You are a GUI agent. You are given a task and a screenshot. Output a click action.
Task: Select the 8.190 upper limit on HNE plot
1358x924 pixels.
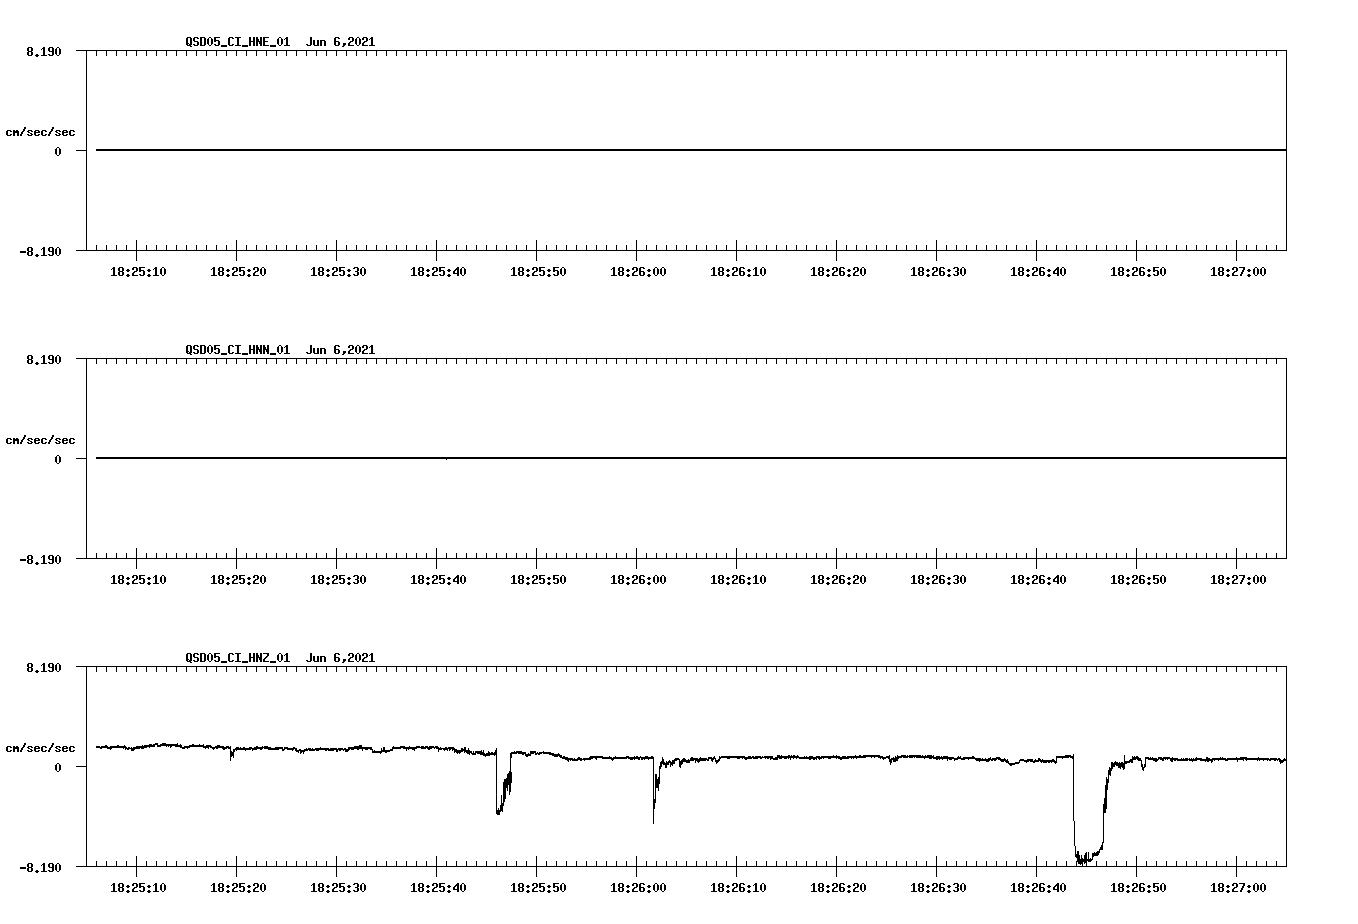44,51
